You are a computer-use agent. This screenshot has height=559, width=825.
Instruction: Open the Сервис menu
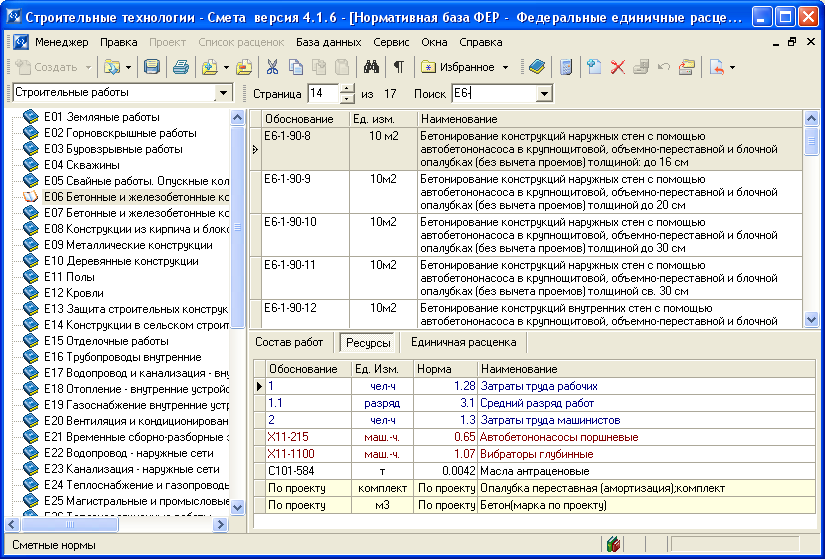(391, 42)
